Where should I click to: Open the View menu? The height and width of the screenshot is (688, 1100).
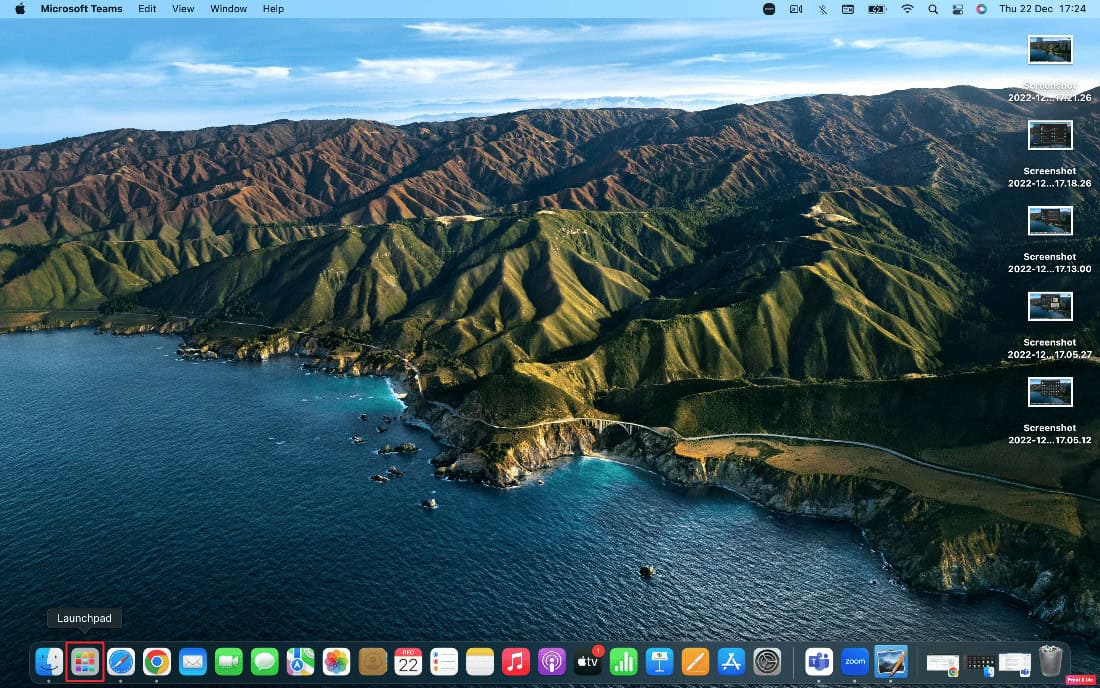point(183,9)
